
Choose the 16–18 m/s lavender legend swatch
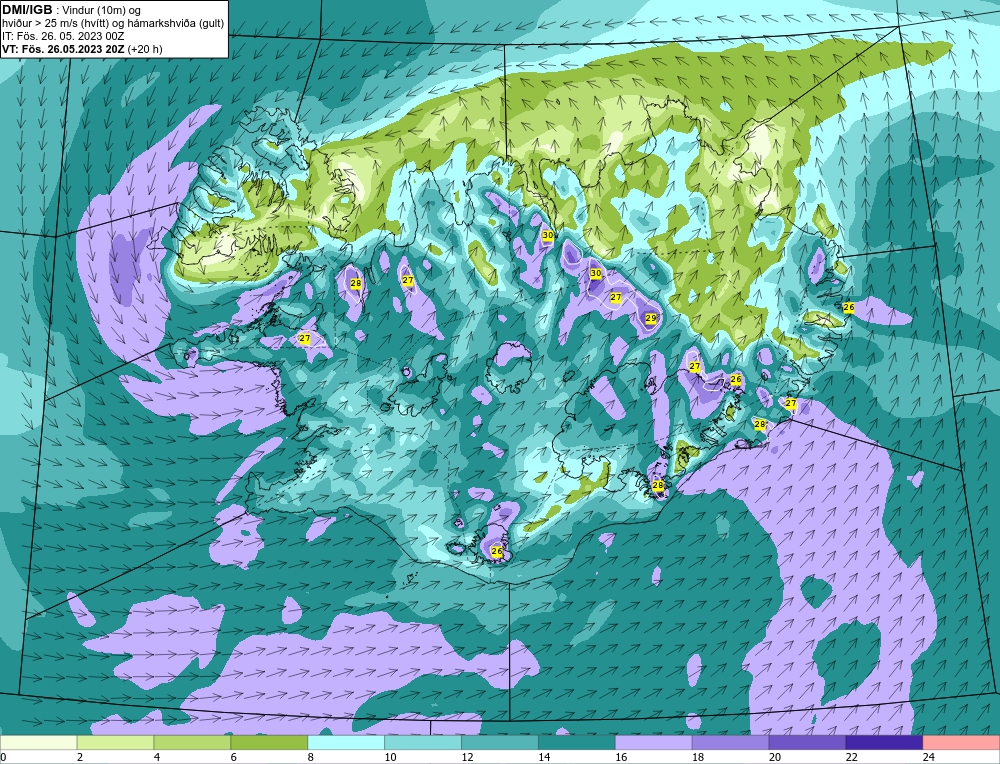click(654, 743)
